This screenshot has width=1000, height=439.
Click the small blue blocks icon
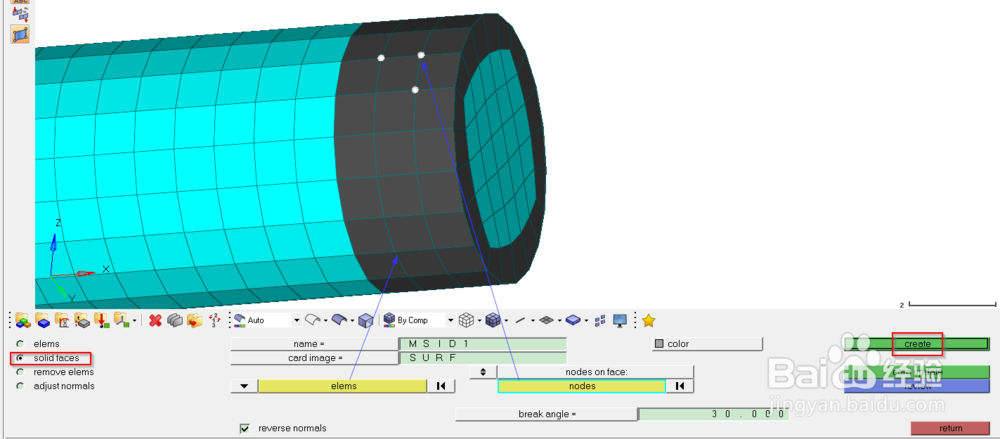tap(599, 320)
